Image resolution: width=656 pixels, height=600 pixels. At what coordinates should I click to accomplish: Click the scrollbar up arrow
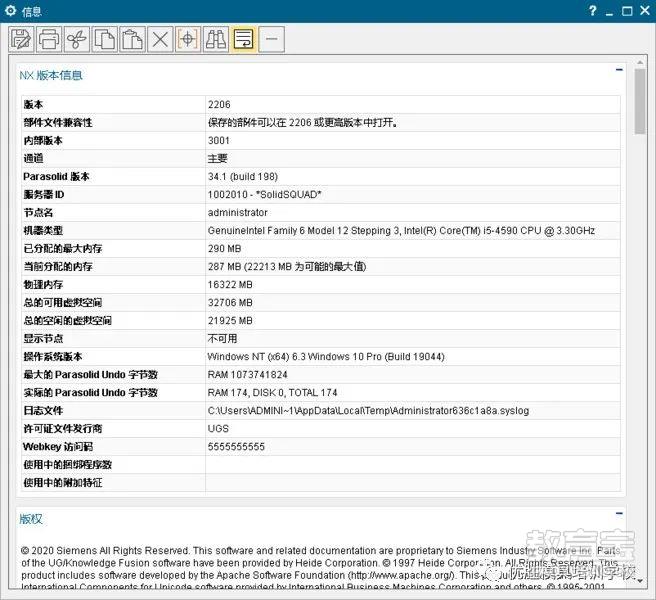(640, 62)
